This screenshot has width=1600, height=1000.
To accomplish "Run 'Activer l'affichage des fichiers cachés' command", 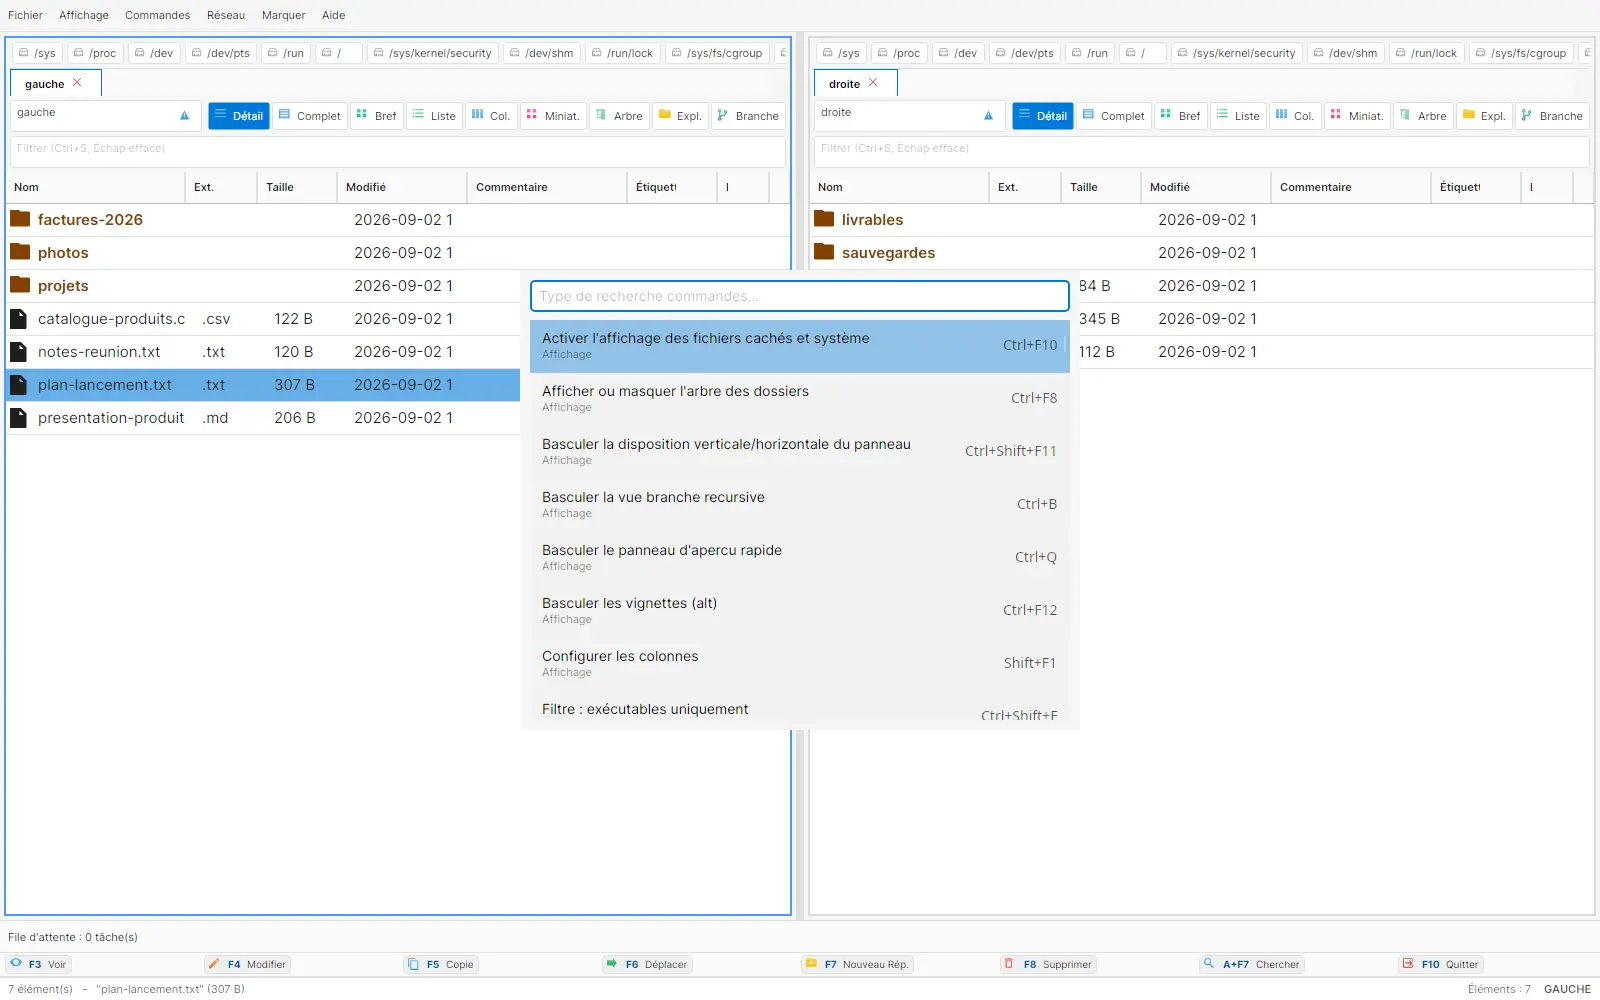I will [x=800, y=346].
